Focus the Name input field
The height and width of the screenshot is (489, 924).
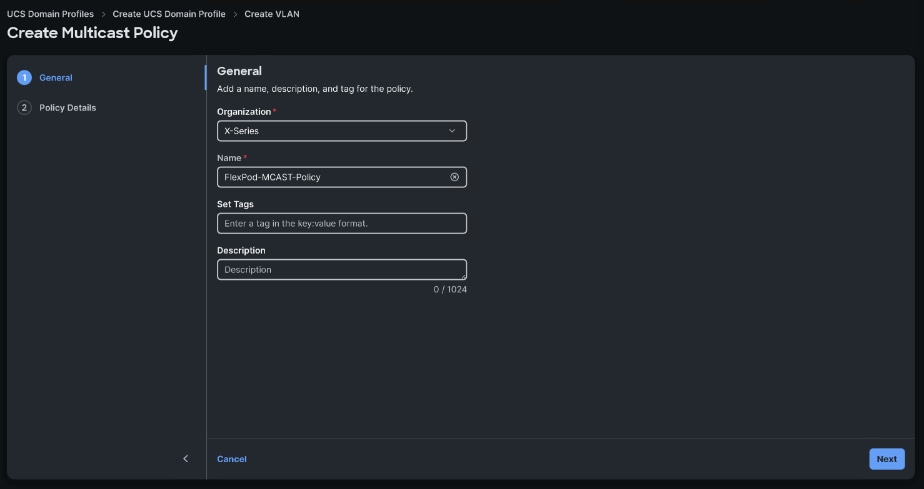click(x=342, y=177)
